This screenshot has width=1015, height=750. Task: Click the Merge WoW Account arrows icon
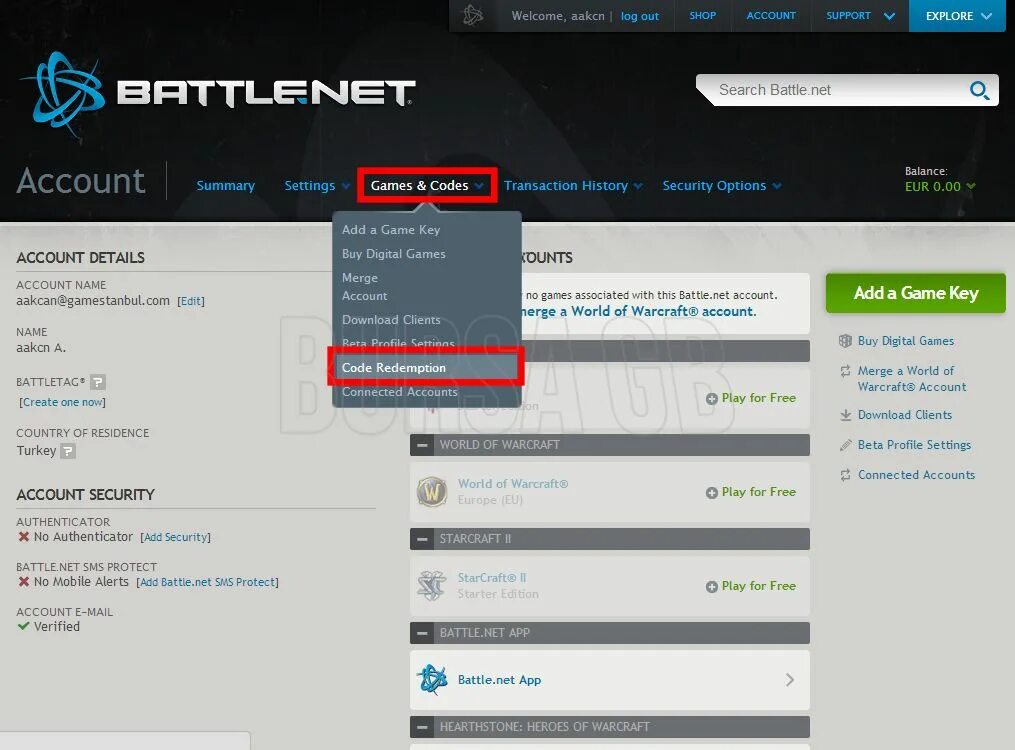click(845, 371)
